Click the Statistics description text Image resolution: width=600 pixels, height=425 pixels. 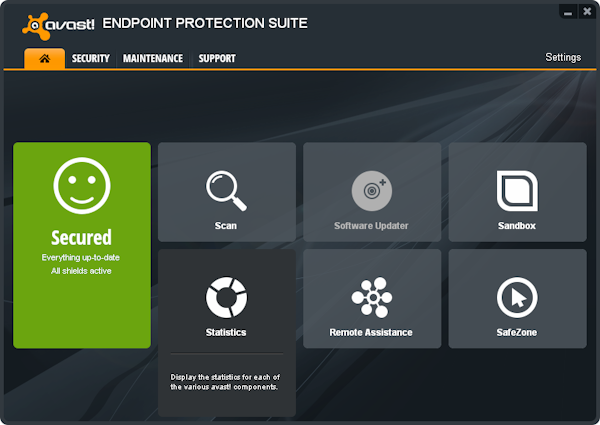(226, 381)
